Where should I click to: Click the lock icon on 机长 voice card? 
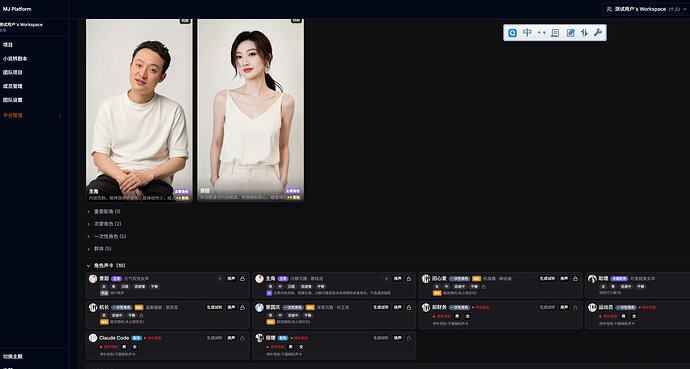pyautogui.click(x=242, y=308)
